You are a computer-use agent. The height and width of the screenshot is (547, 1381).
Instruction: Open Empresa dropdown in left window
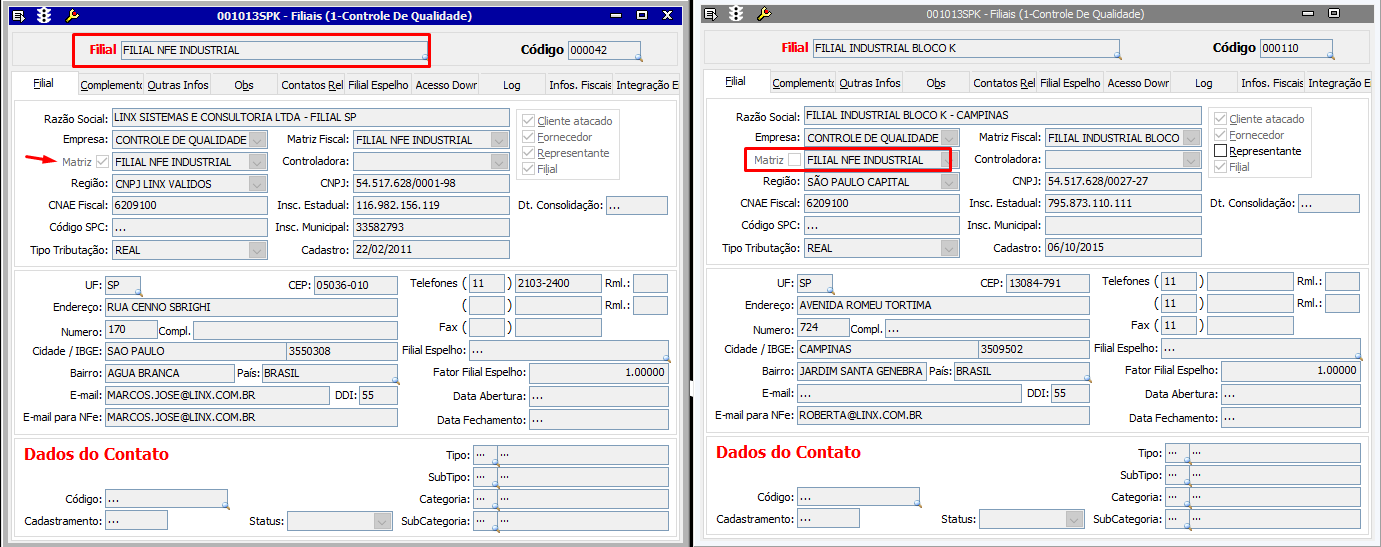tap(258, 140)
